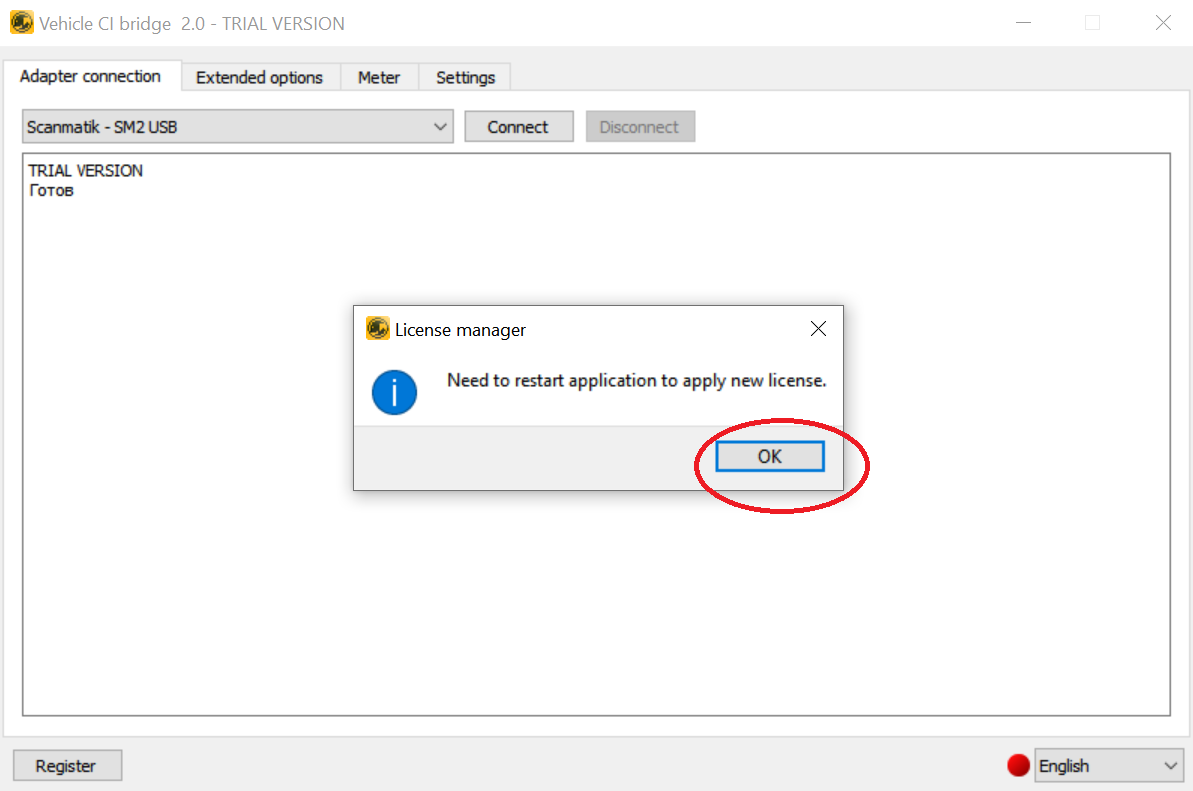Click the greyed-out Disconnect button
The height and width of the screenshot is (791, 1193).
[x=639, y=127]
